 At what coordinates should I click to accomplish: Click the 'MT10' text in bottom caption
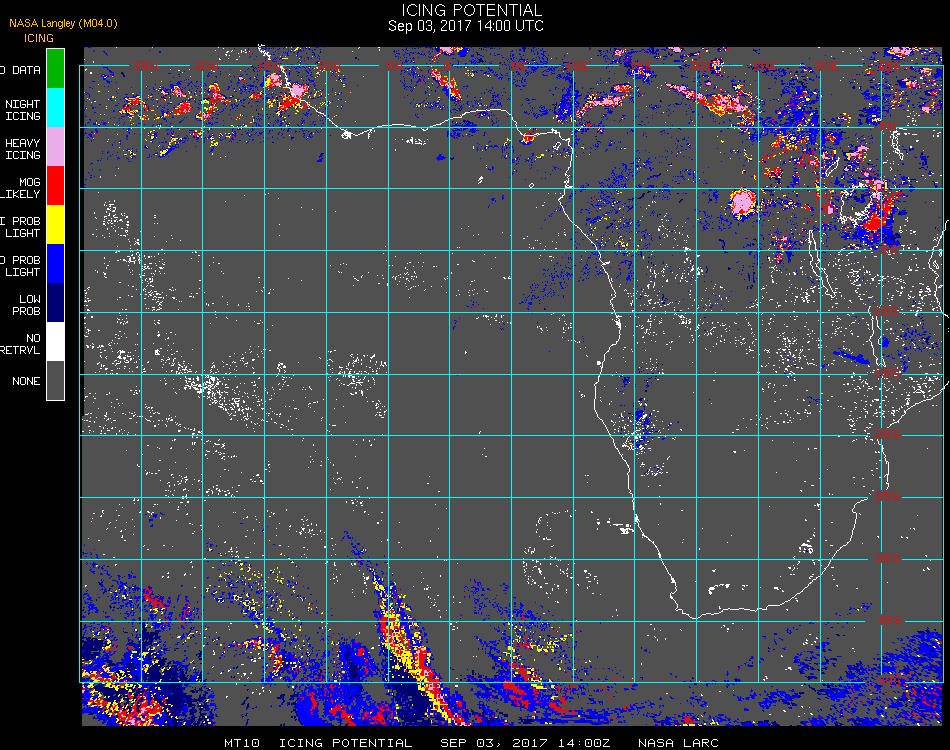pos(242,743)
